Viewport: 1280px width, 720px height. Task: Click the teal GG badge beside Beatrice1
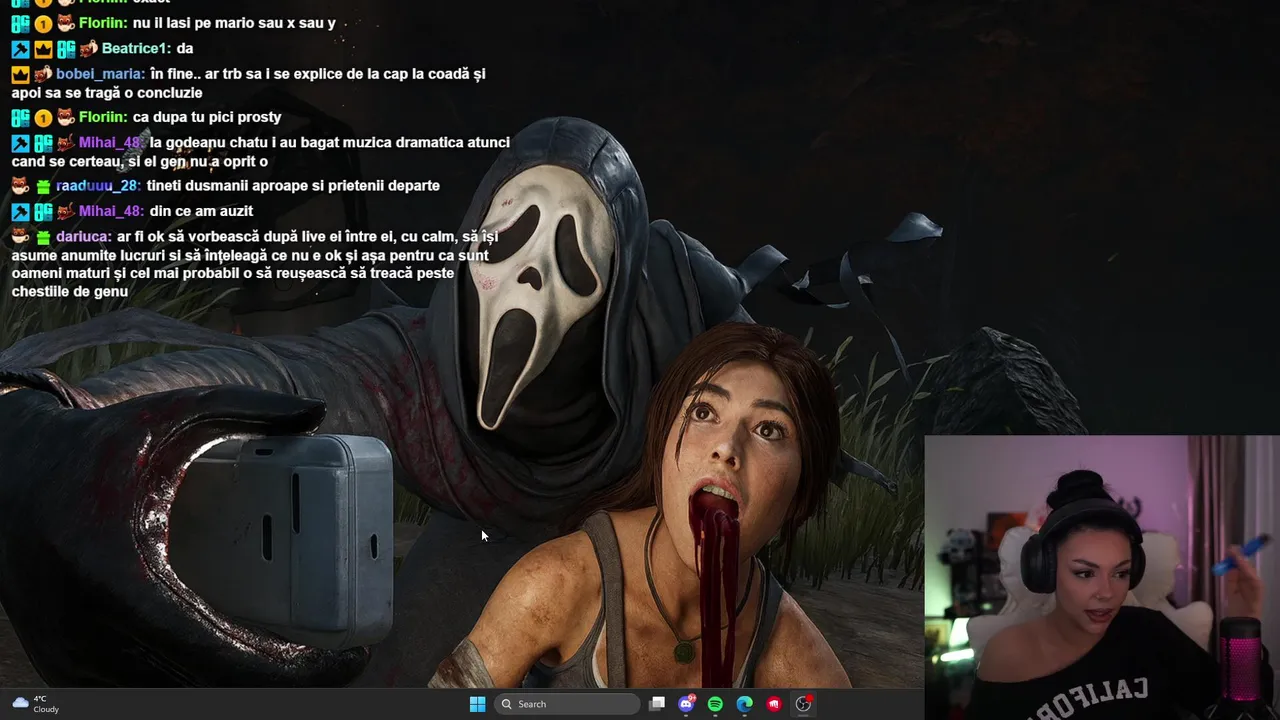pos(66,48)
